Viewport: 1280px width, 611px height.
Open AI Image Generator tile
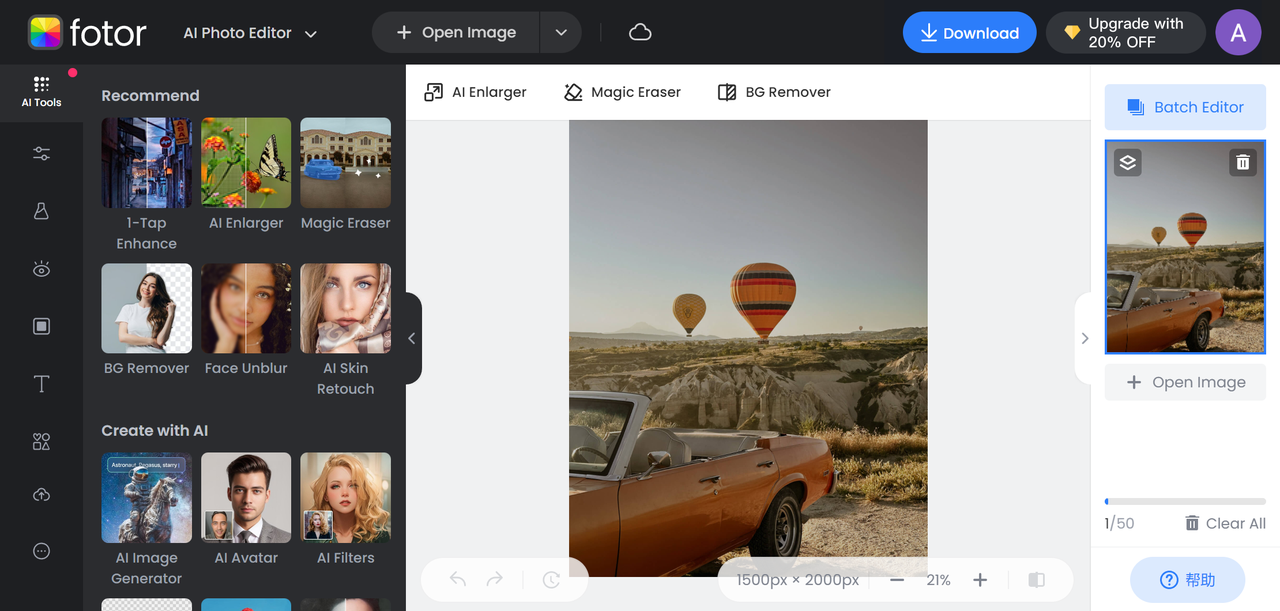[146, 520]
